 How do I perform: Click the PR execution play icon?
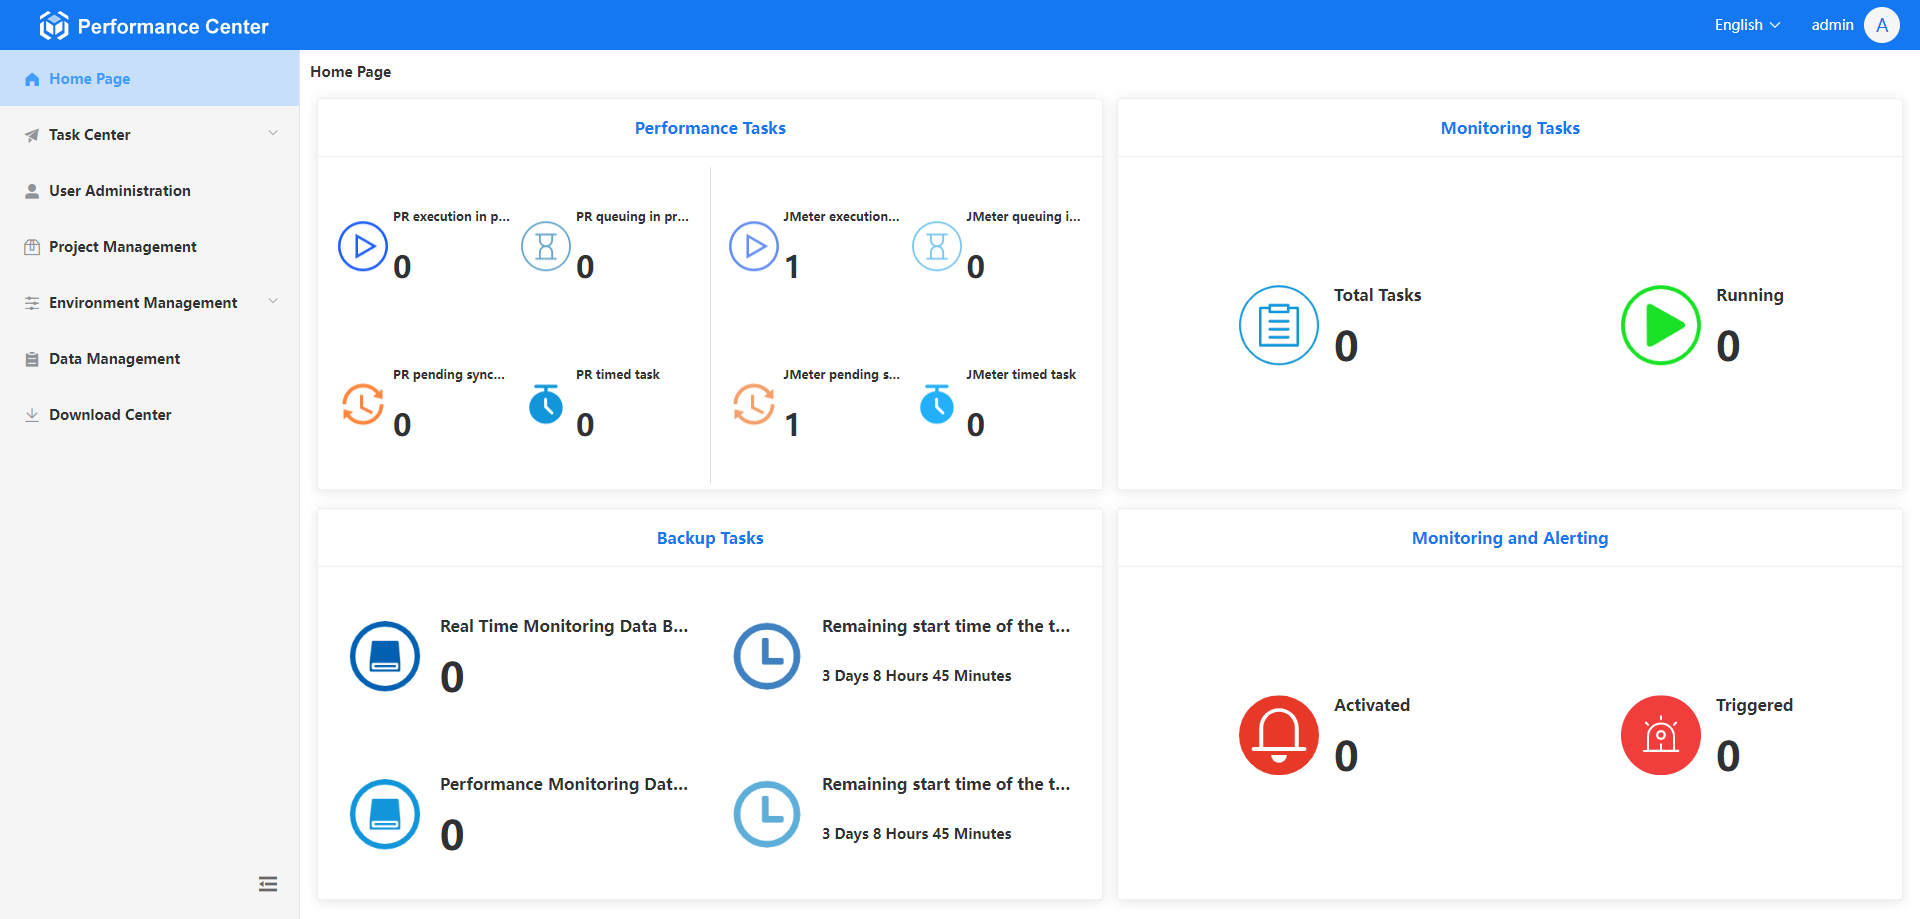pyautogui.click(x=363, y=246)
